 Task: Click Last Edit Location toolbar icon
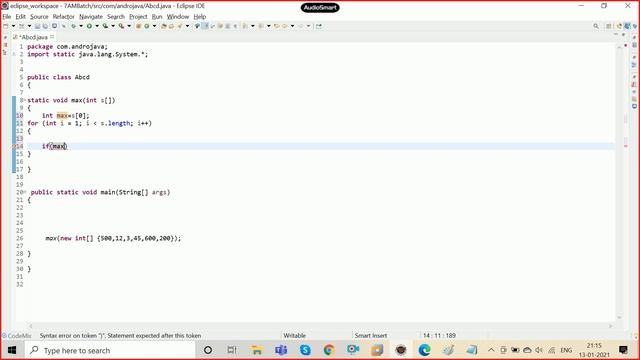tap(277, 26)
